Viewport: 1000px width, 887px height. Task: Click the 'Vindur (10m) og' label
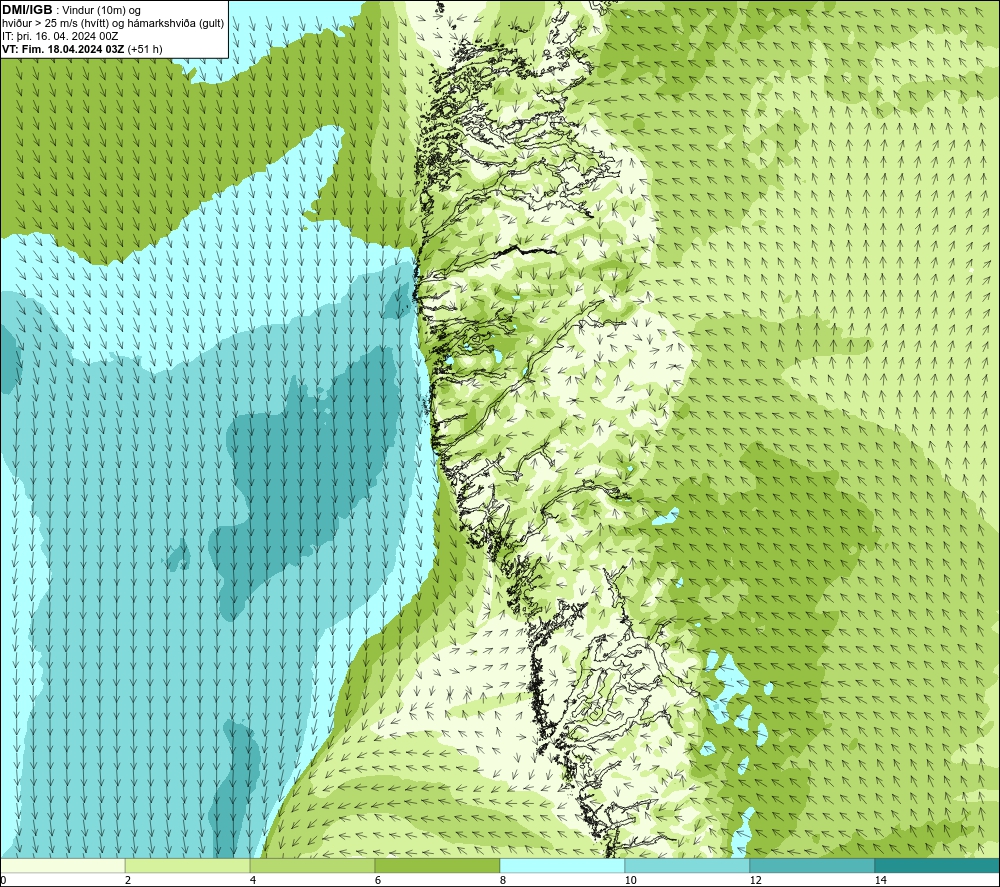(x=101, y=11)
